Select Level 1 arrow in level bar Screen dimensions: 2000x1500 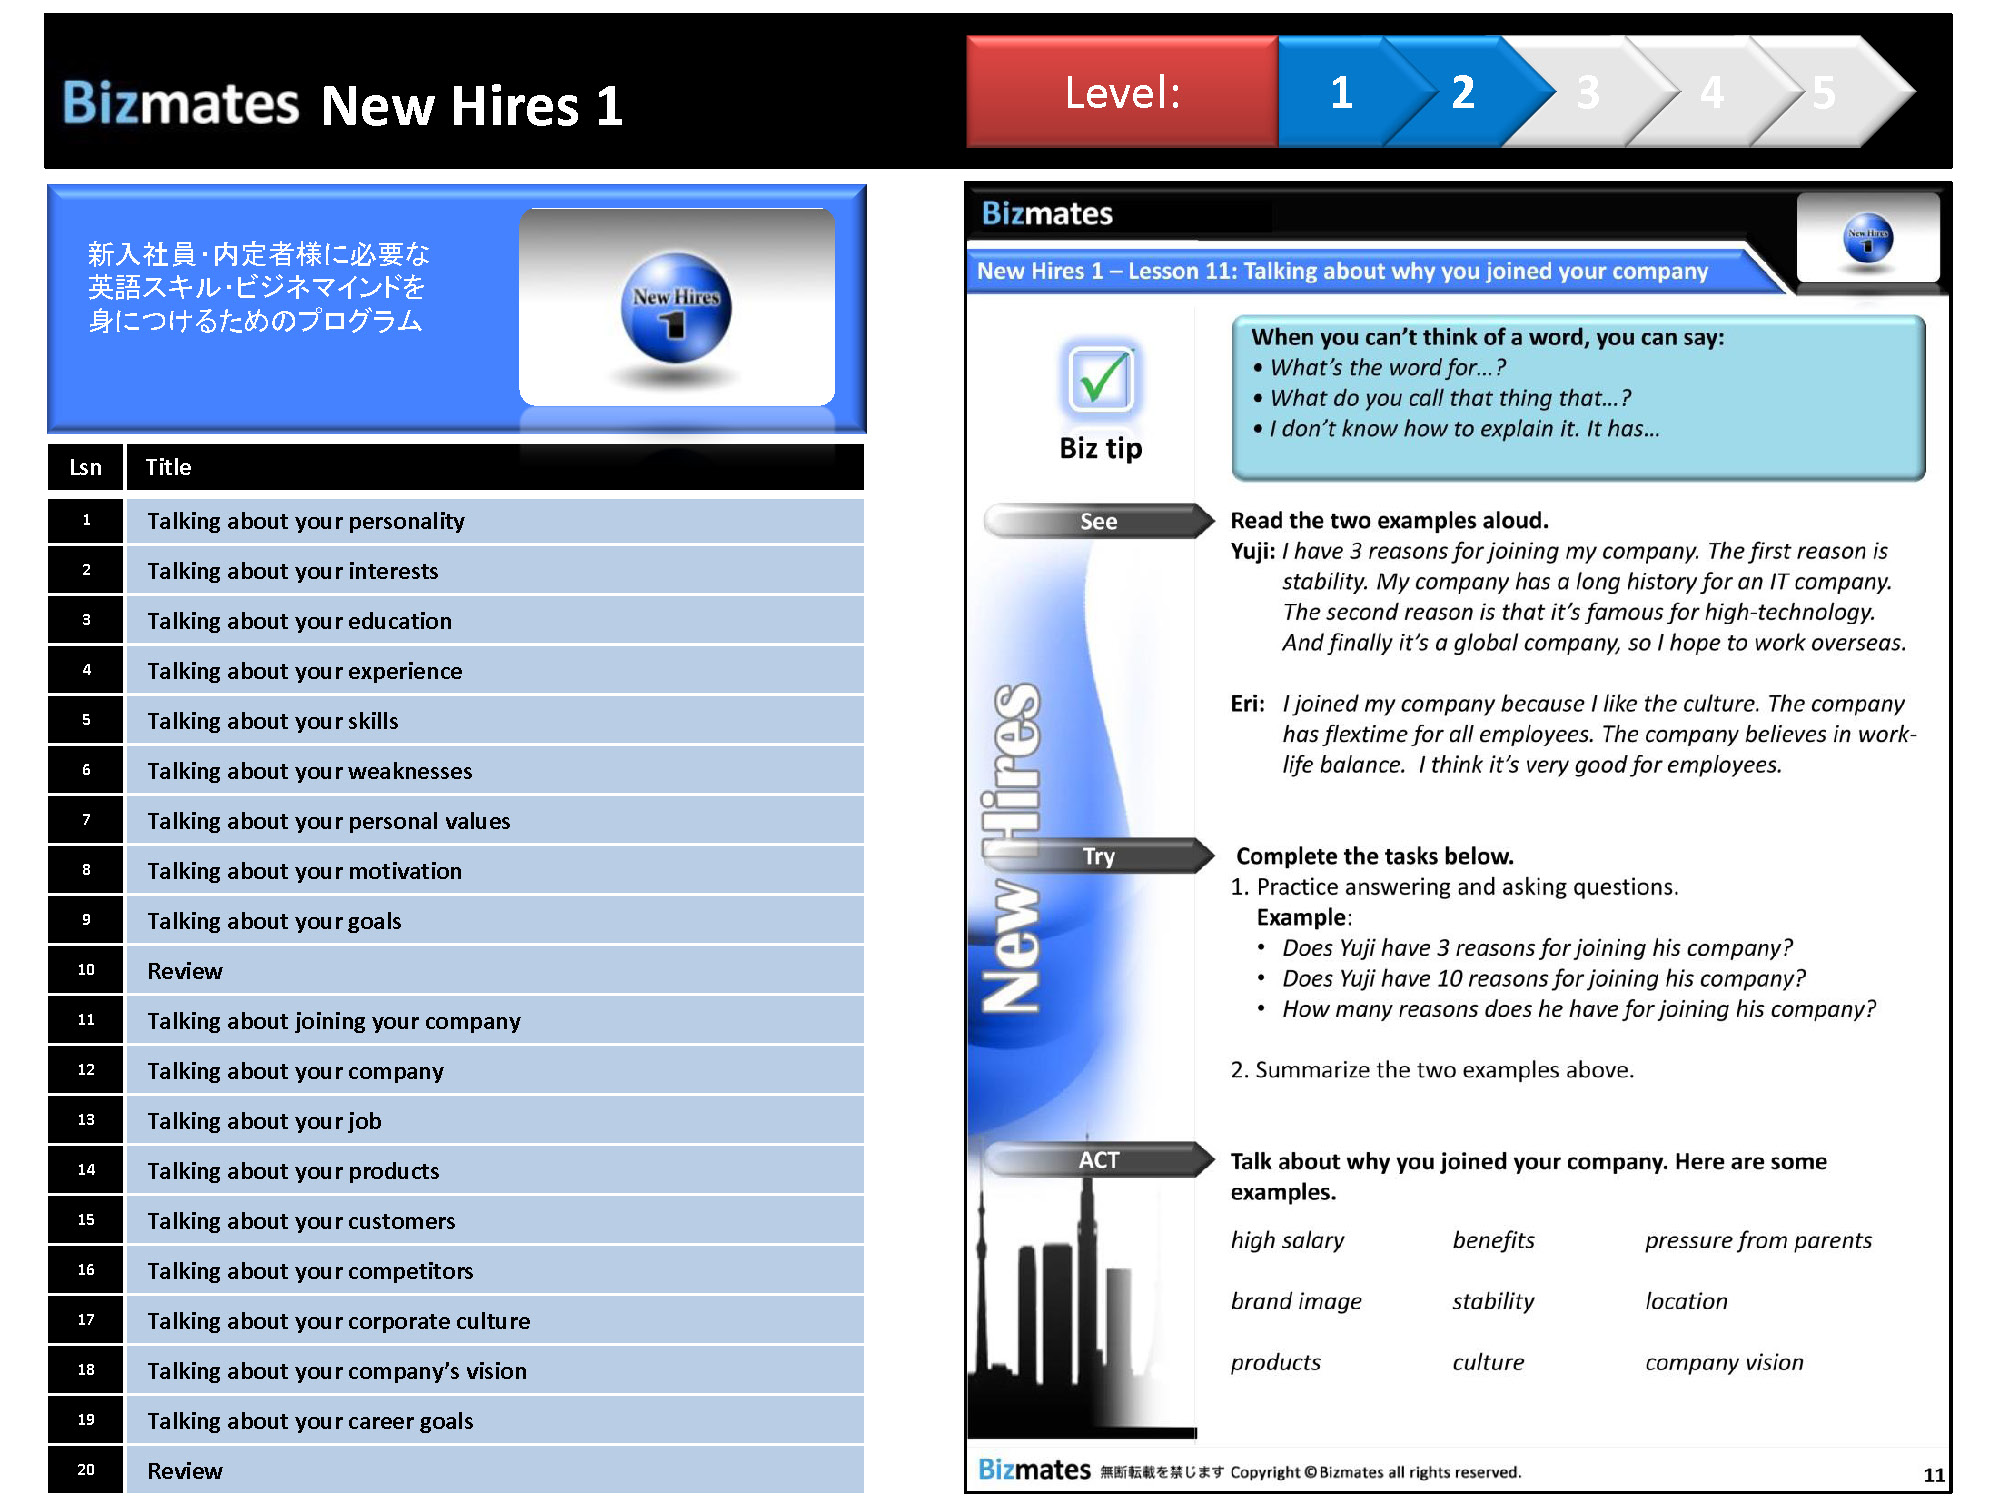(x=1340, y=93)
